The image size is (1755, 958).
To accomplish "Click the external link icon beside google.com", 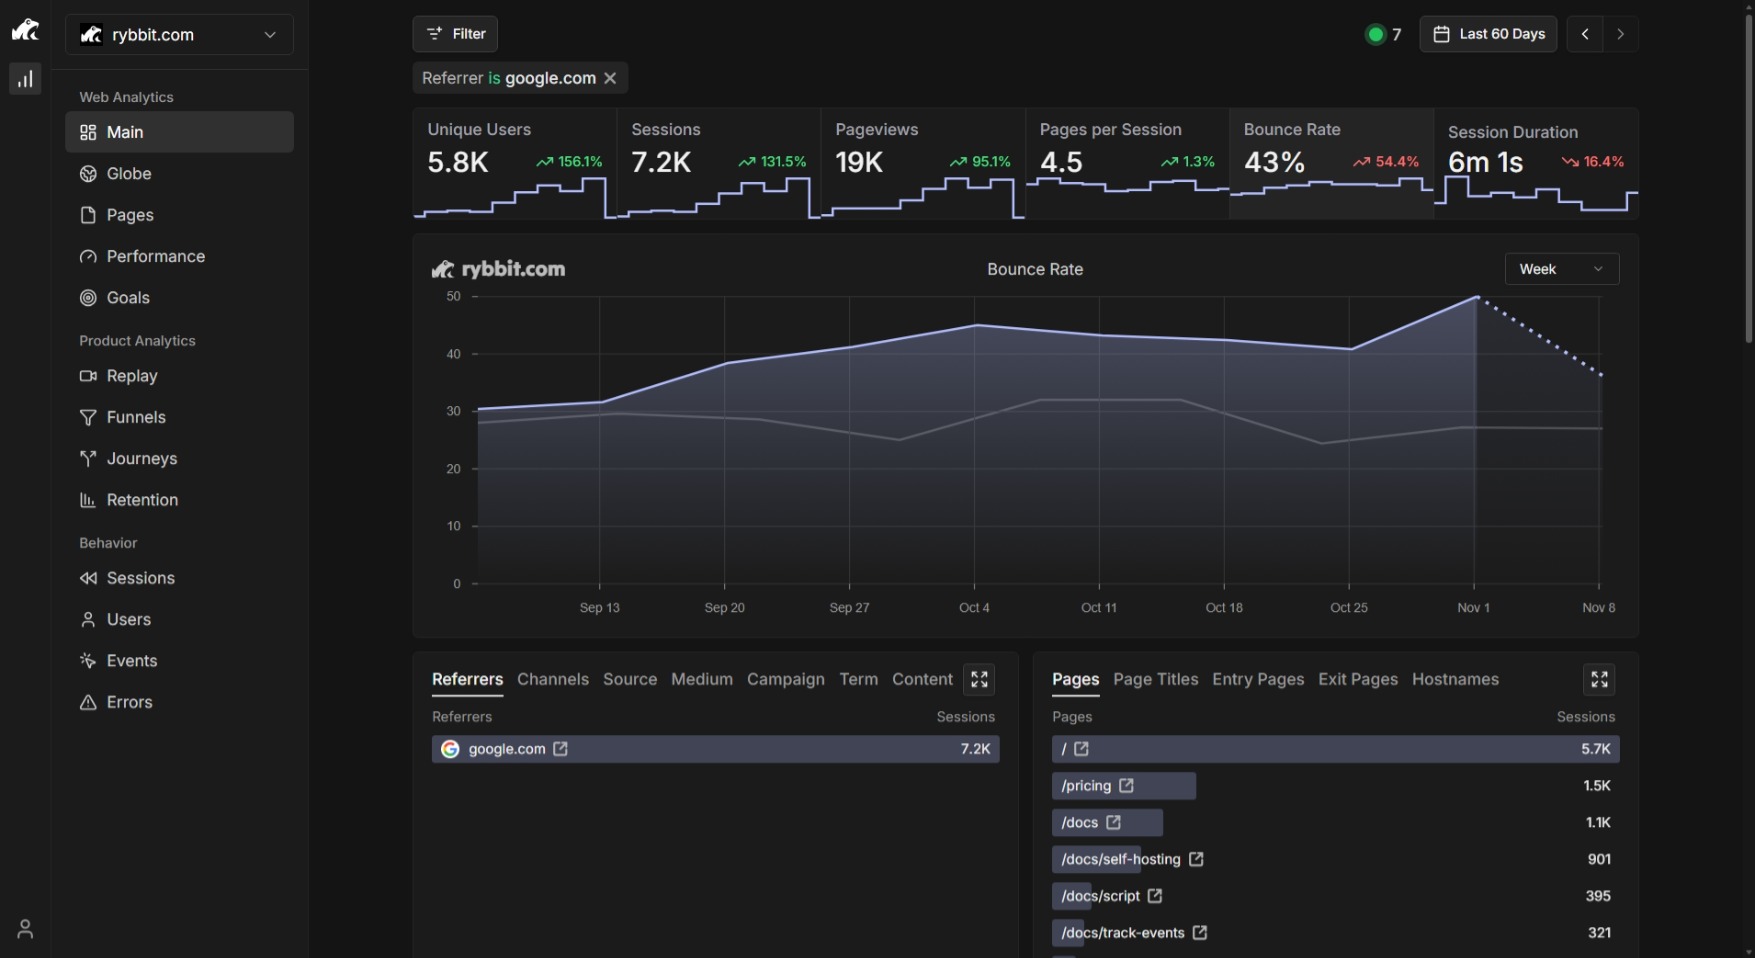I will click(x=561, y=749).
